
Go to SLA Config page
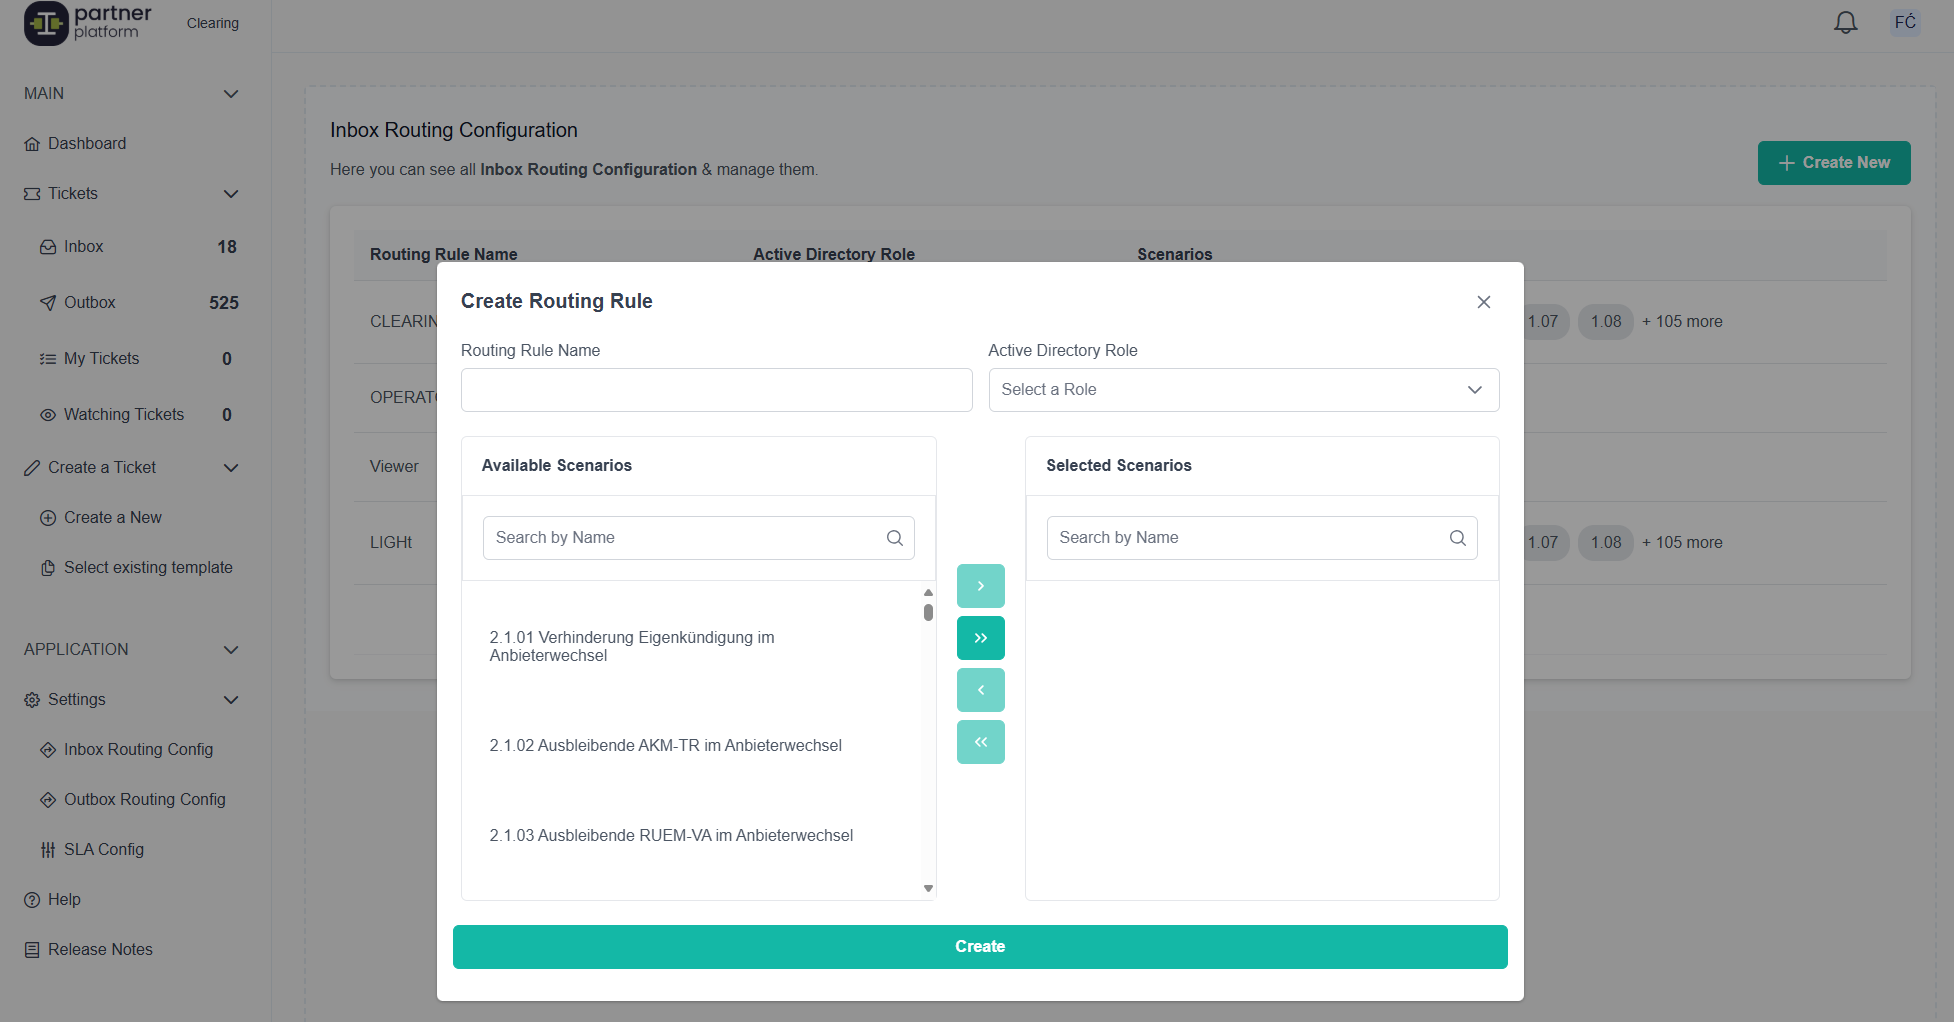tap(104, 850)
